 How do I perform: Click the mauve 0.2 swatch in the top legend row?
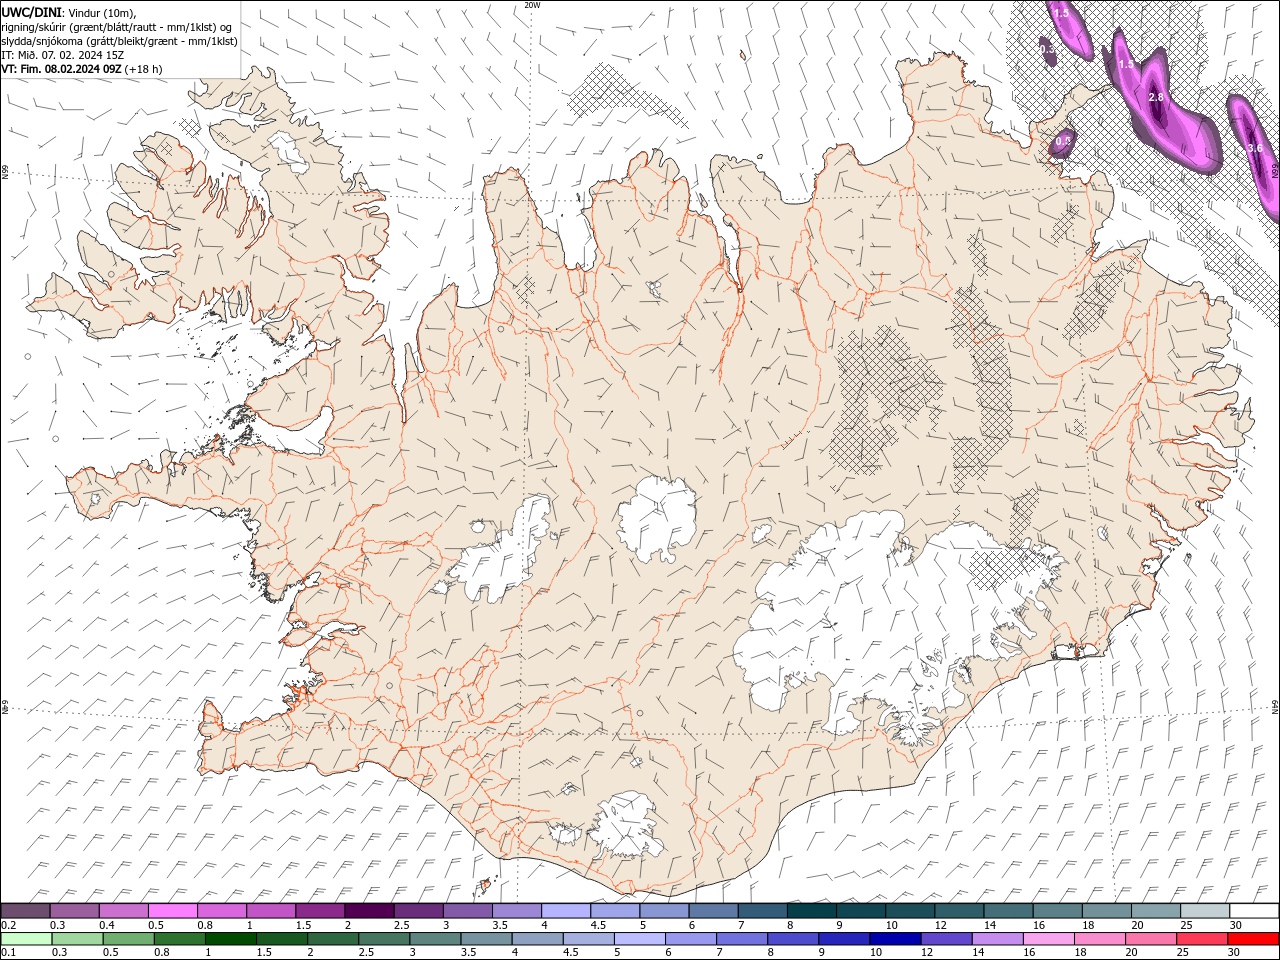tap(26, 911)
